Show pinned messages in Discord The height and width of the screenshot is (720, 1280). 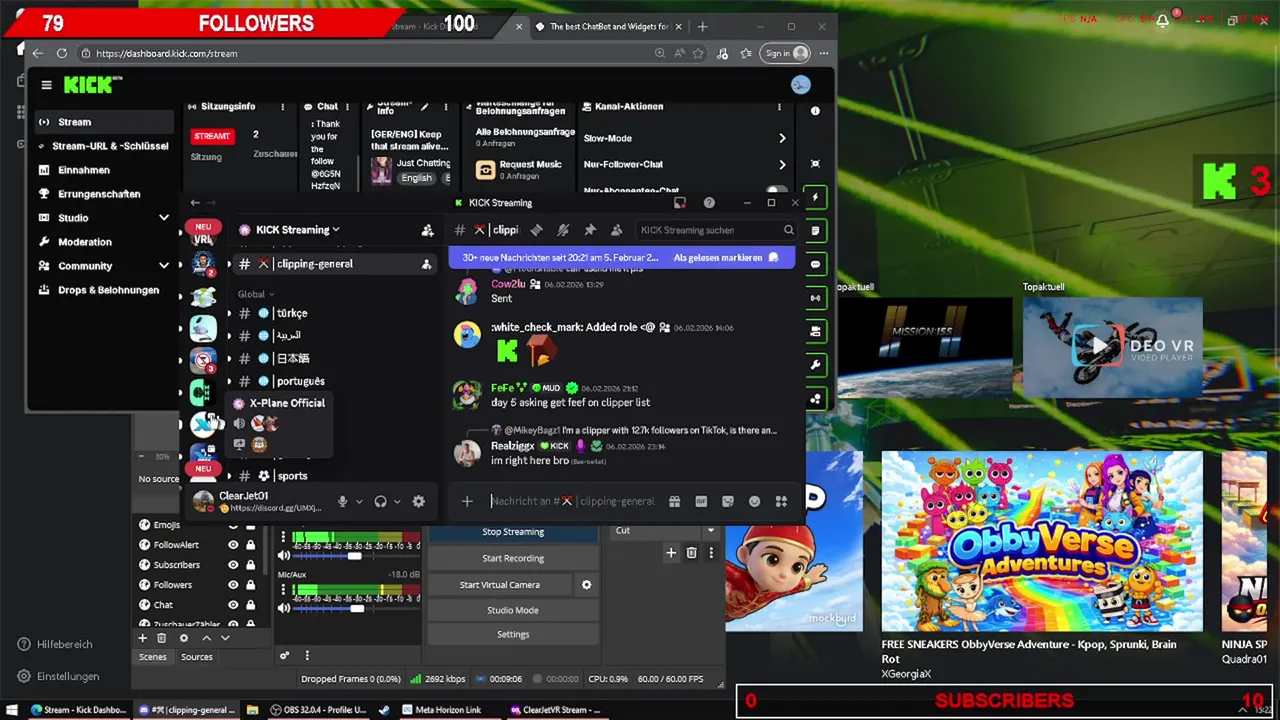pyautogui.click(x=590, y=230)
